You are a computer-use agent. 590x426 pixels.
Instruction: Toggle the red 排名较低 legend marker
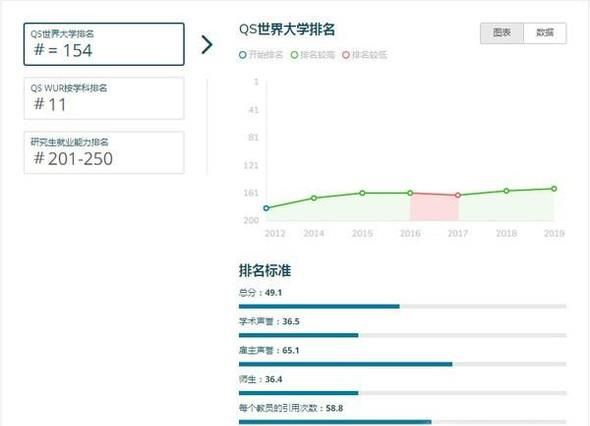tap(346, 55)
